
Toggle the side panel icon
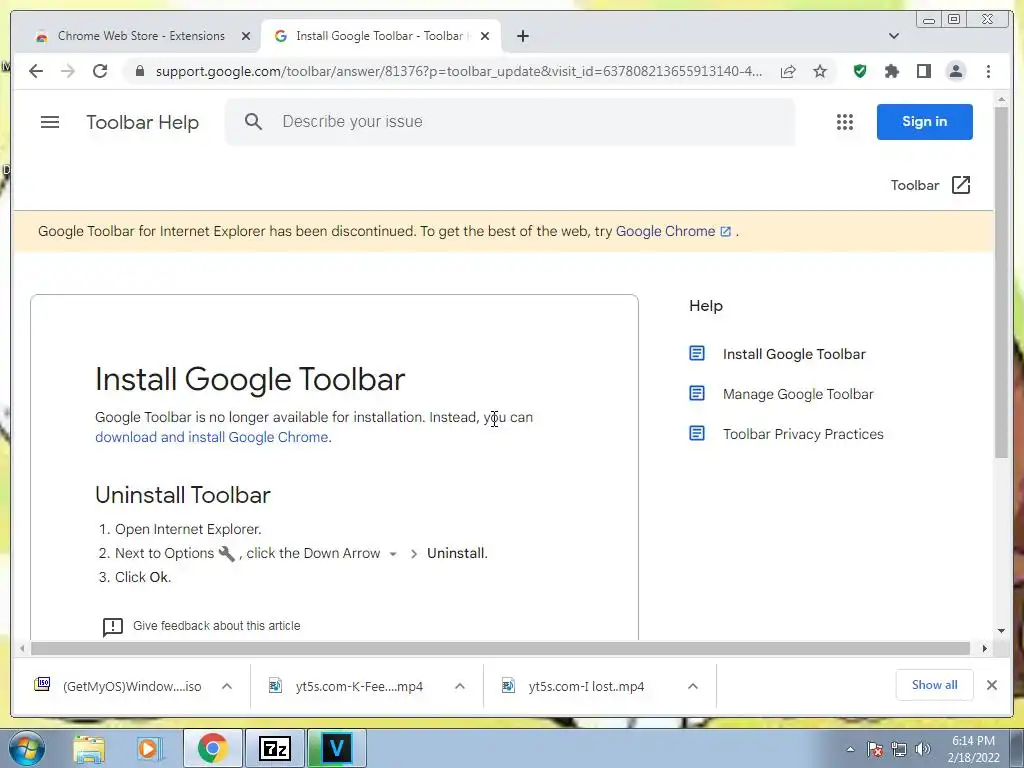point(924,71)
